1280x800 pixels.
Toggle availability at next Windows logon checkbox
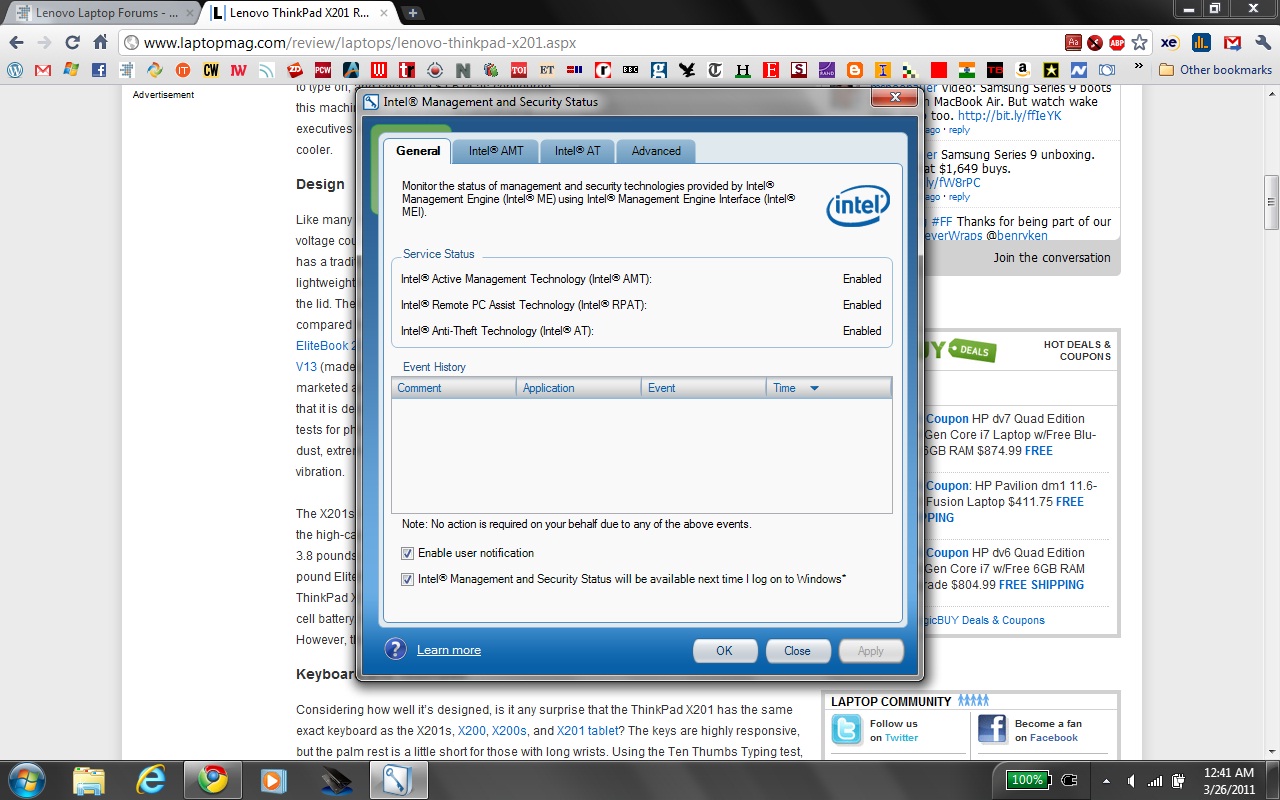coord(407,579)
